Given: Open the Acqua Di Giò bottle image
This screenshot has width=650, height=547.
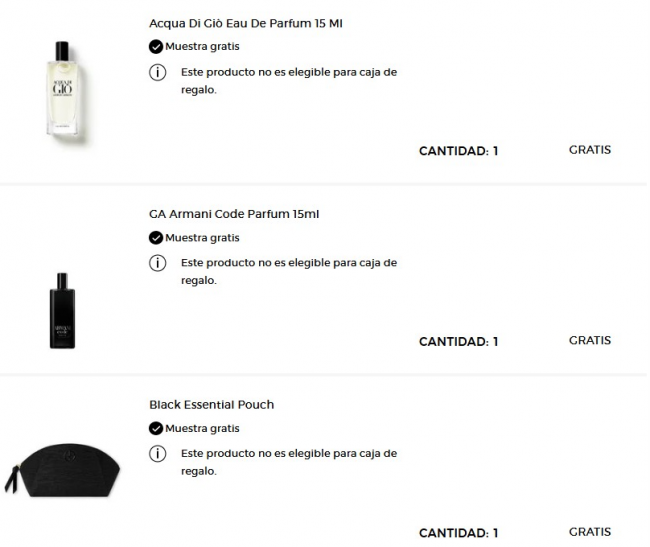Looking at the screenshot, I should pos(62,90).
